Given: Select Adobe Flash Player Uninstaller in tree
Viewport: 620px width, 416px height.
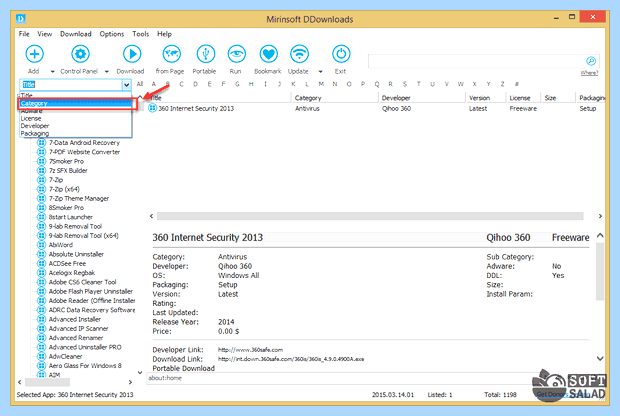Looking at the screenshot, I should (x=91, y=291).
